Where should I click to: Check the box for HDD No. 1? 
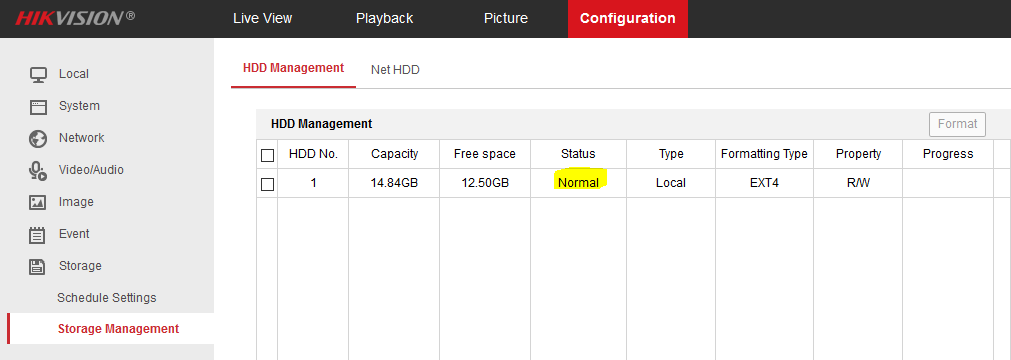267,184
